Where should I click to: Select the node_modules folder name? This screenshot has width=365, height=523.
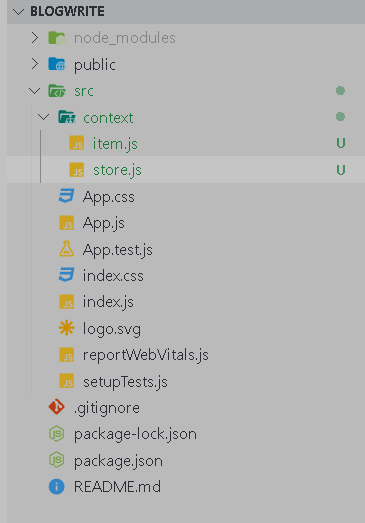coord(124,38)
